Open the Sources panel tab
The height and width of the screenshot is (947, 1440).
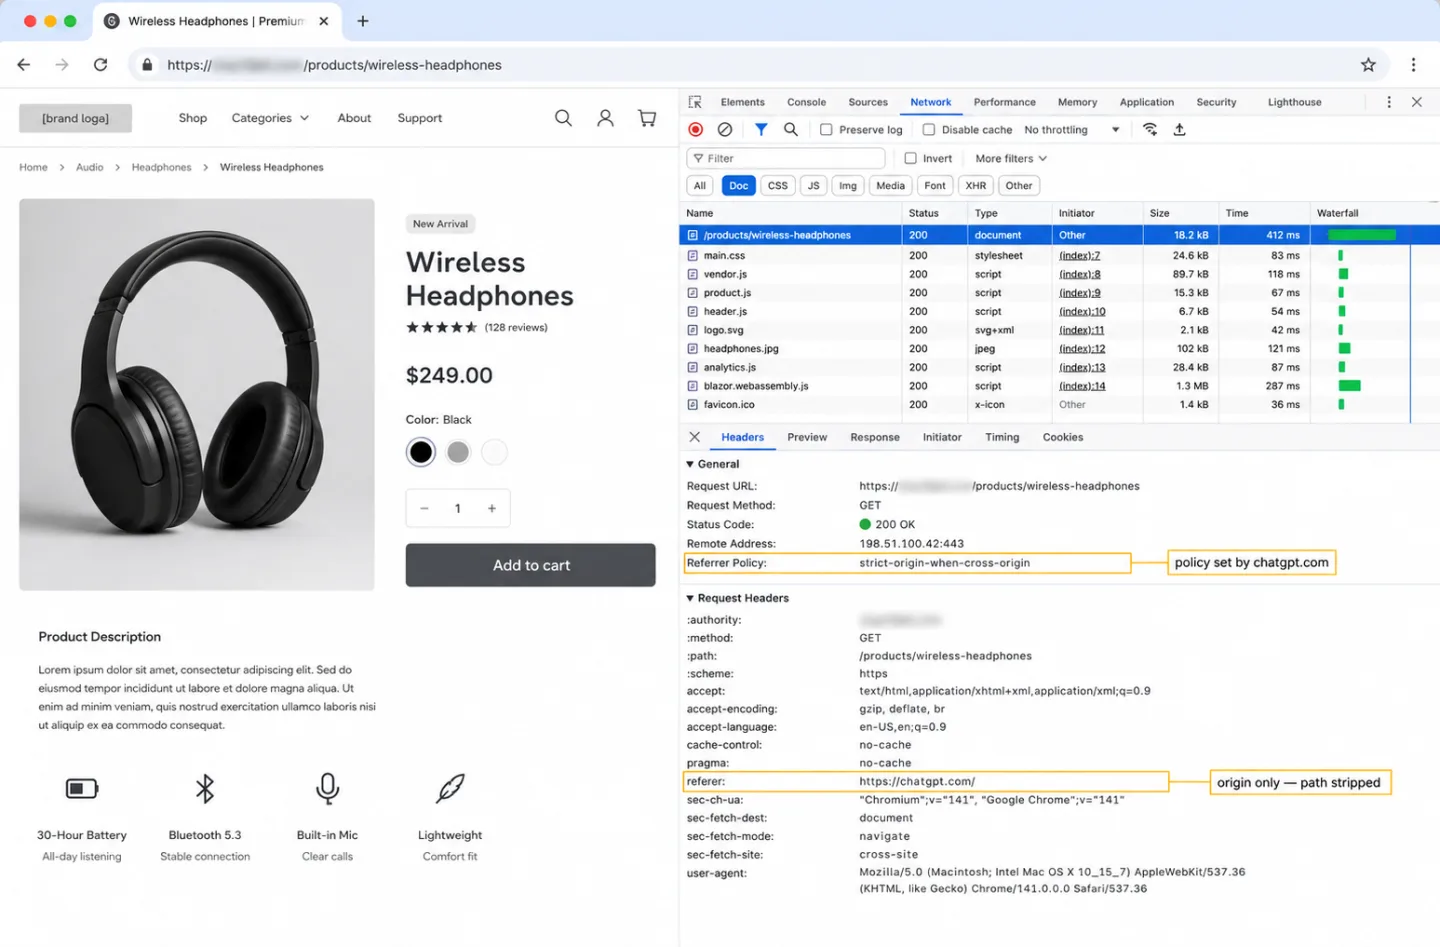click(x=868, y=102)
